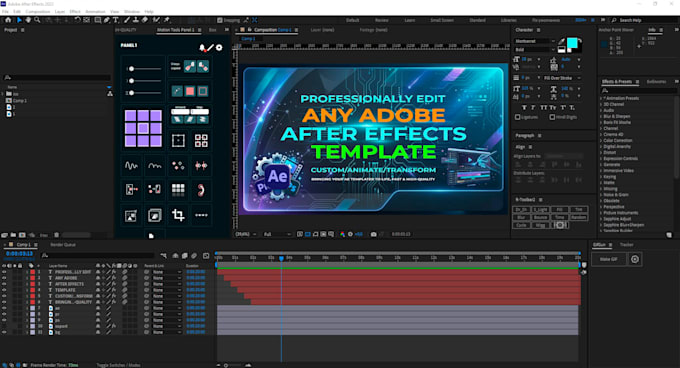Image resolution: width=680 pixels, height=368 pixels.
Task: Switch to the Motion Tools Panel 1 tab
Action: 176,30
